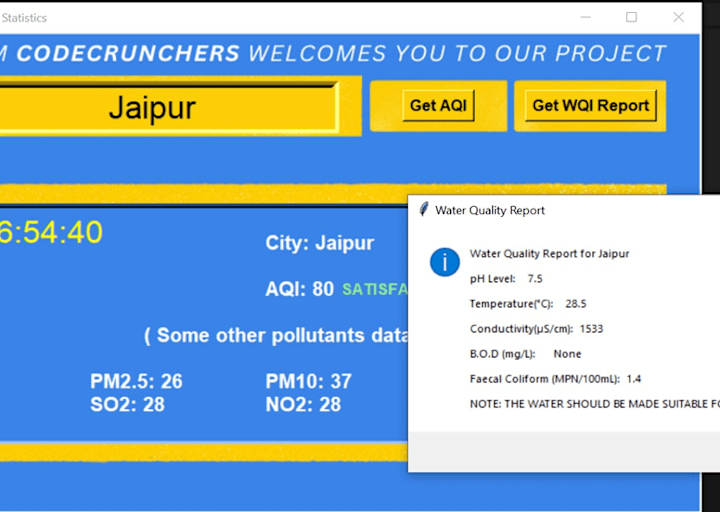720x512 pixels.
Task: Click the 'SO2: 28' reading
Action: click(128, 405)
